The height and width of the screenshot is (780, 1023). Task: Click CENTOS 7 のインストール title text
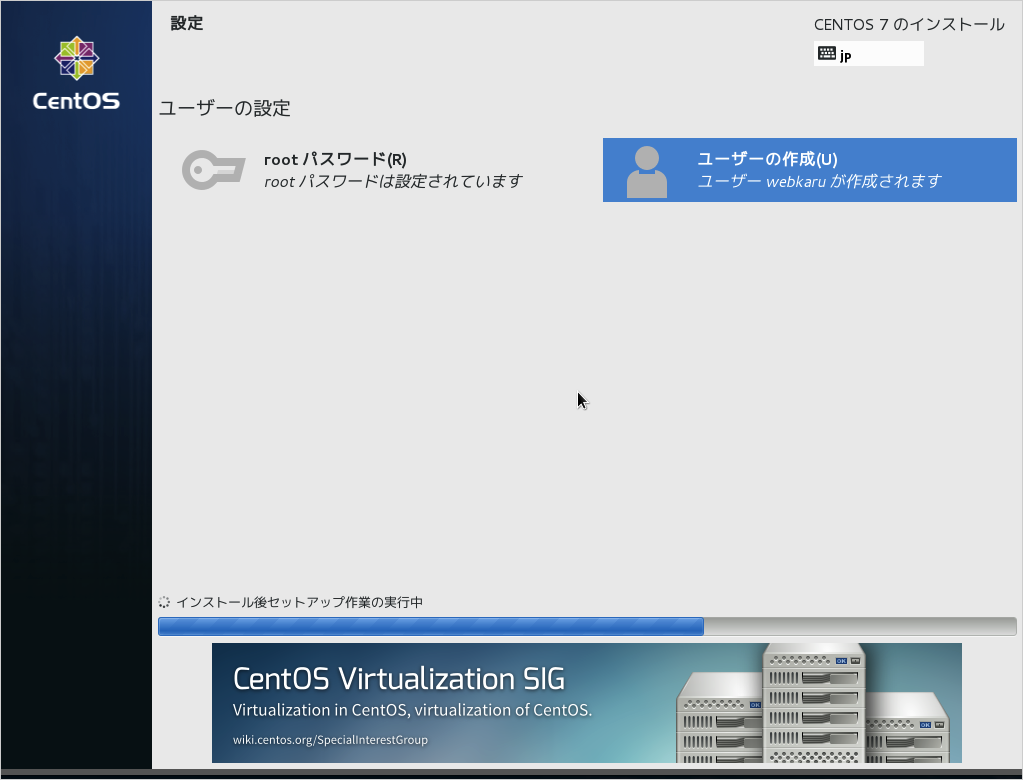909,25
